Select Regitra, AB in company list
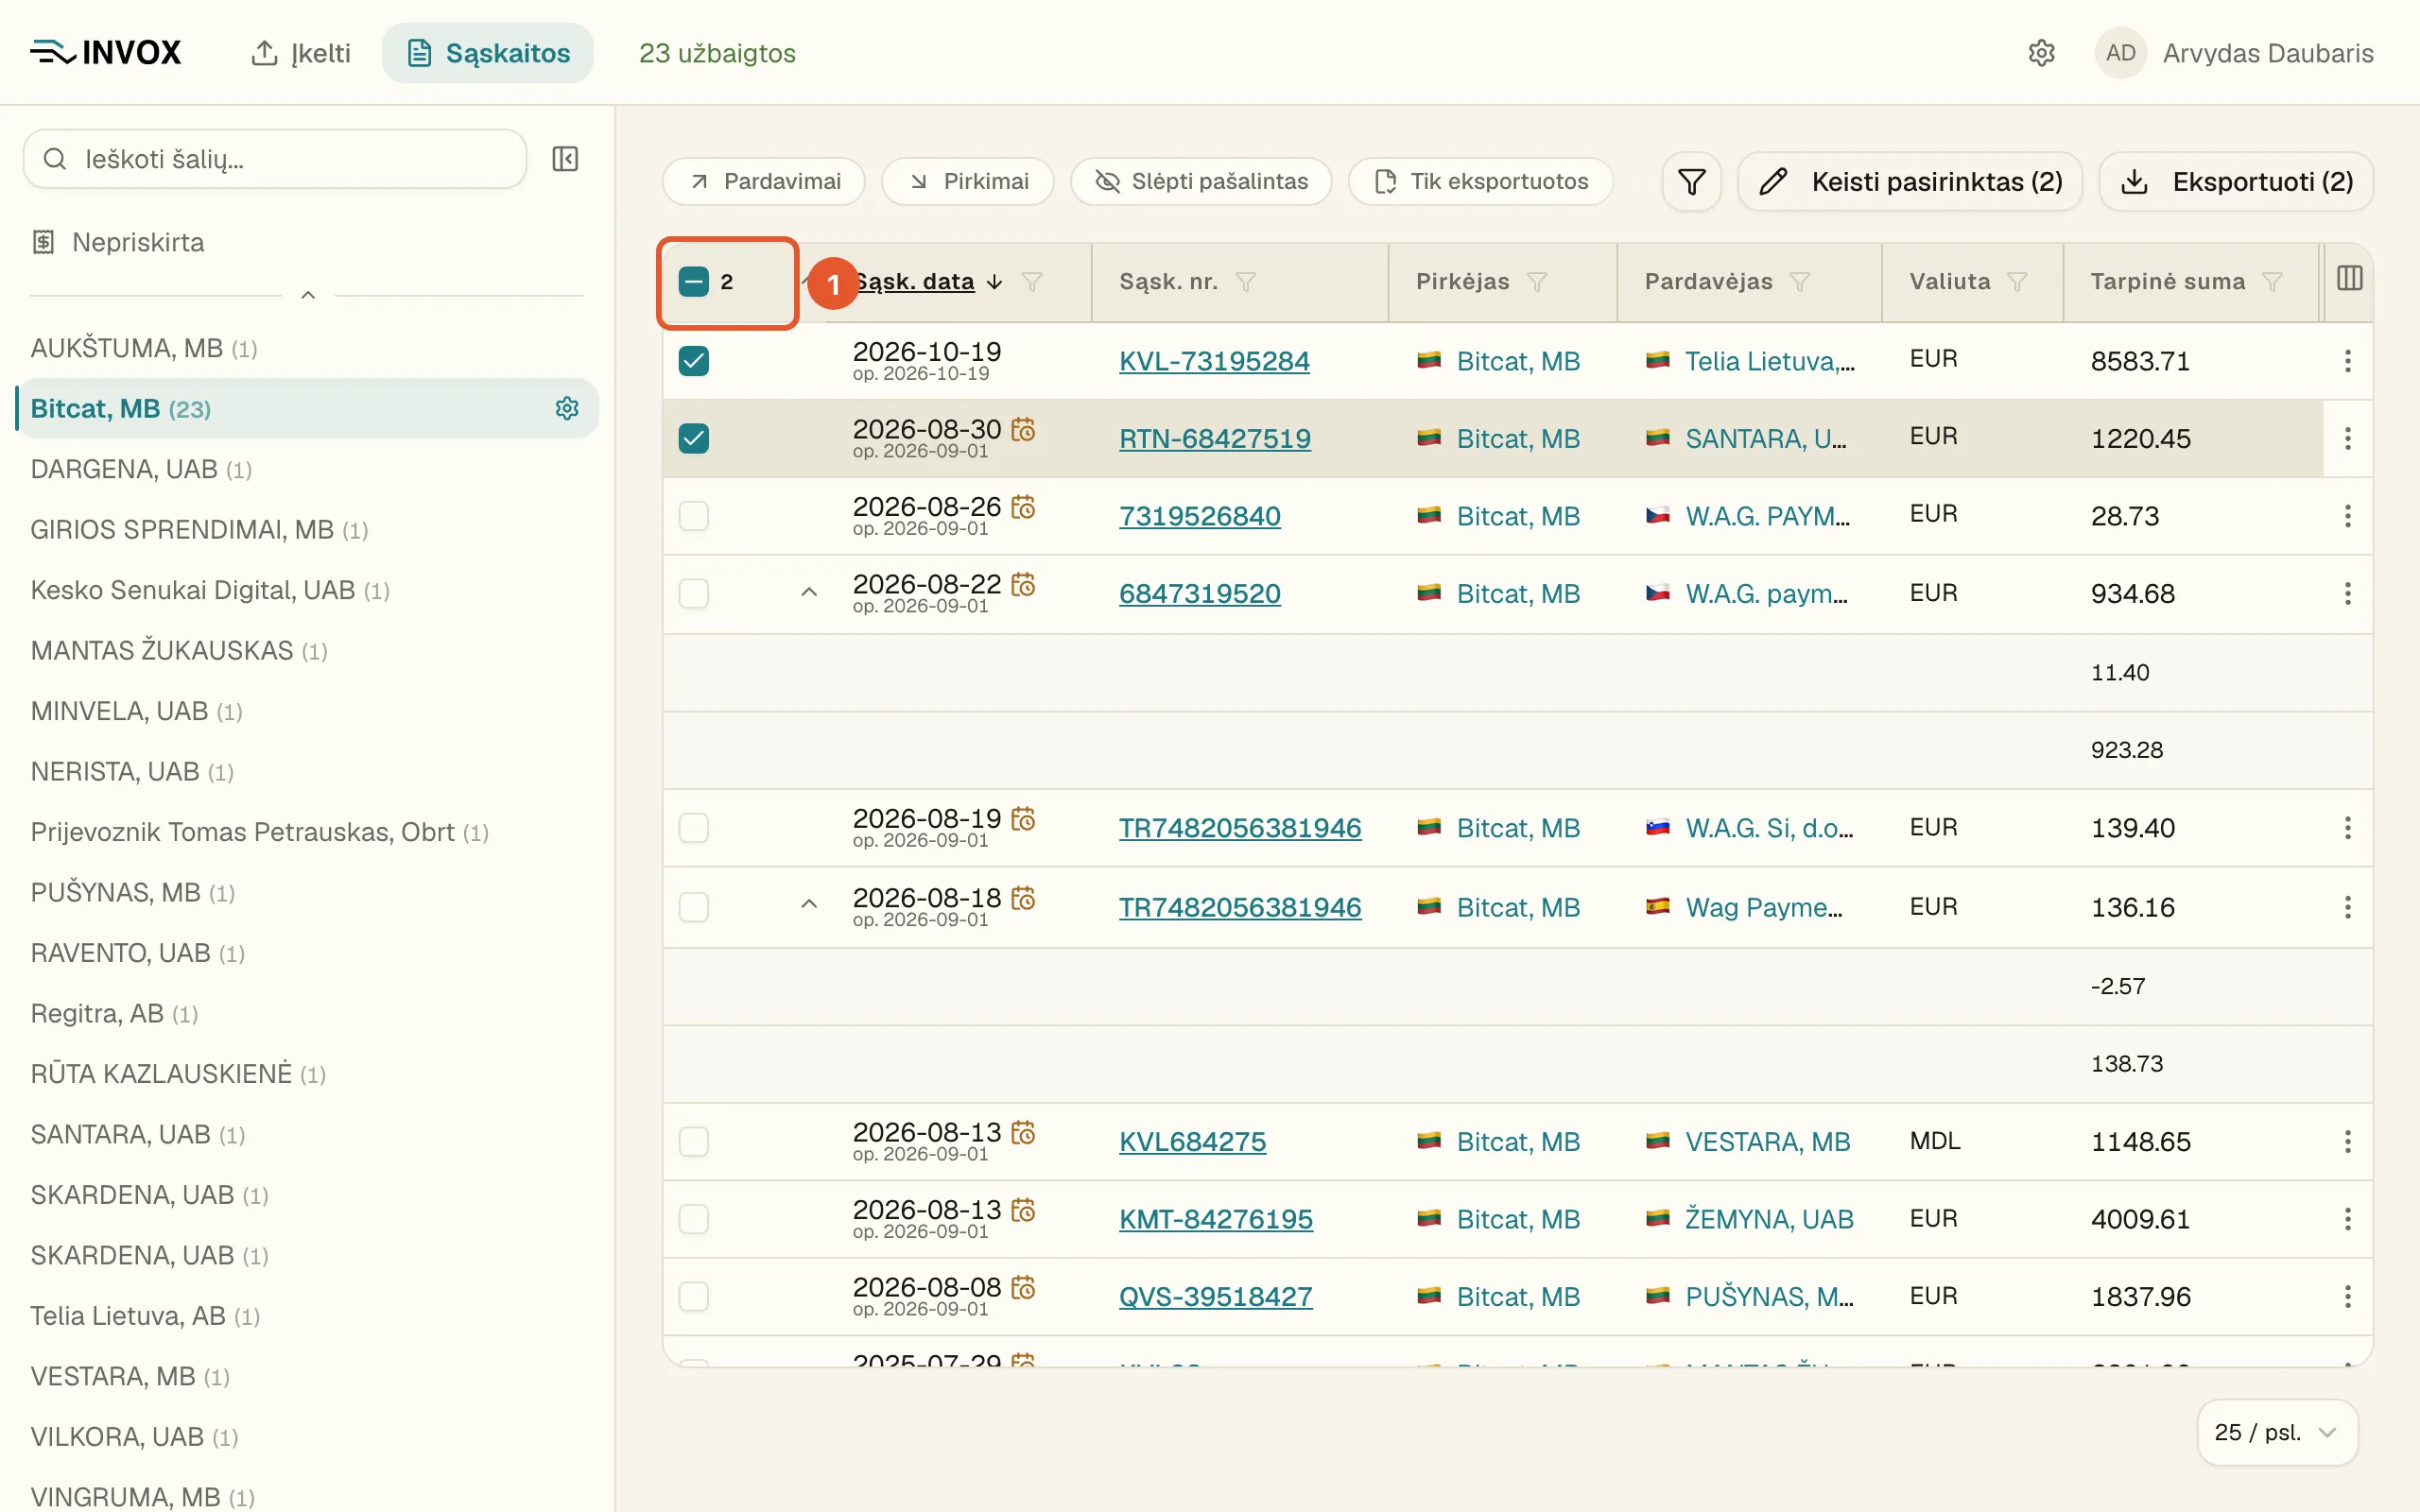 [x=114, y=1013]
